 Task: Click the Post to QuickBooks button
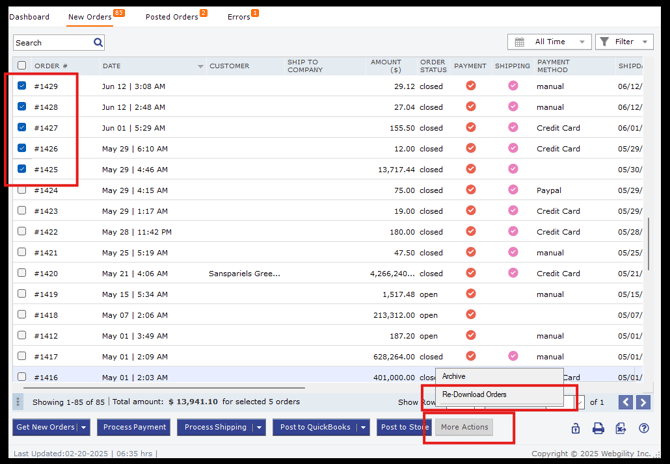point(315,427)
